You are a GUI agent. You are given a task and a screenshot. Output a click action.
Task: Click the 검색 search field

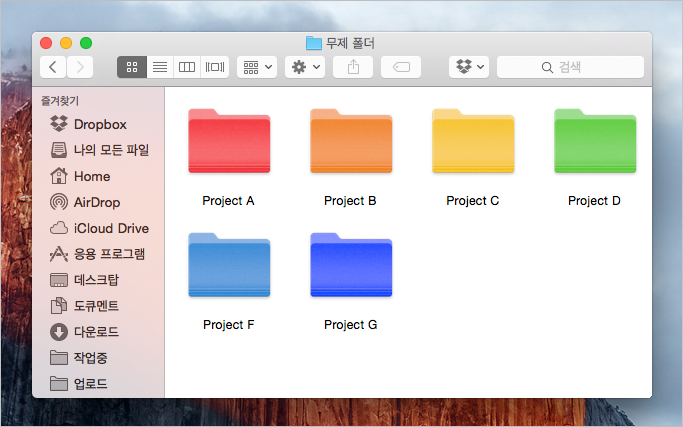[x=570, y=67]
